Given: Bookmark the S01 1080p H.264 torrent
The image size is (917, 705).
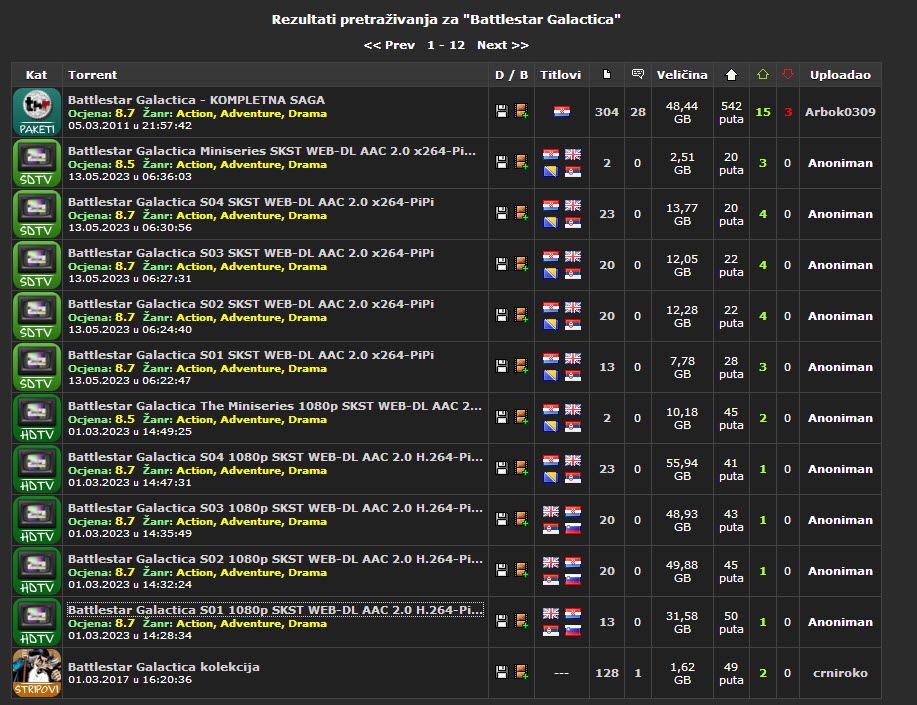Looking at the screenshot, I should pyautogui.click(x=521, y=620).
